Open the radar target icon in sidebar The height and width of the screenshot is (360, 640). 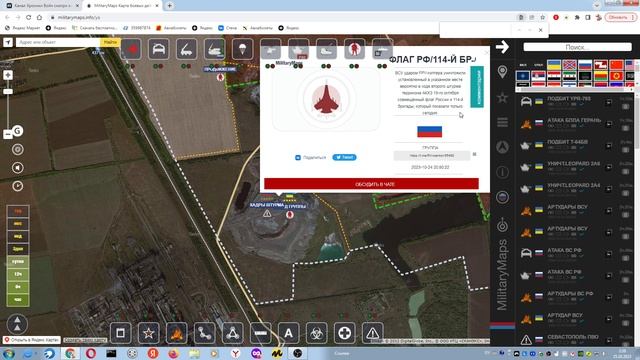tap(502, 225)
